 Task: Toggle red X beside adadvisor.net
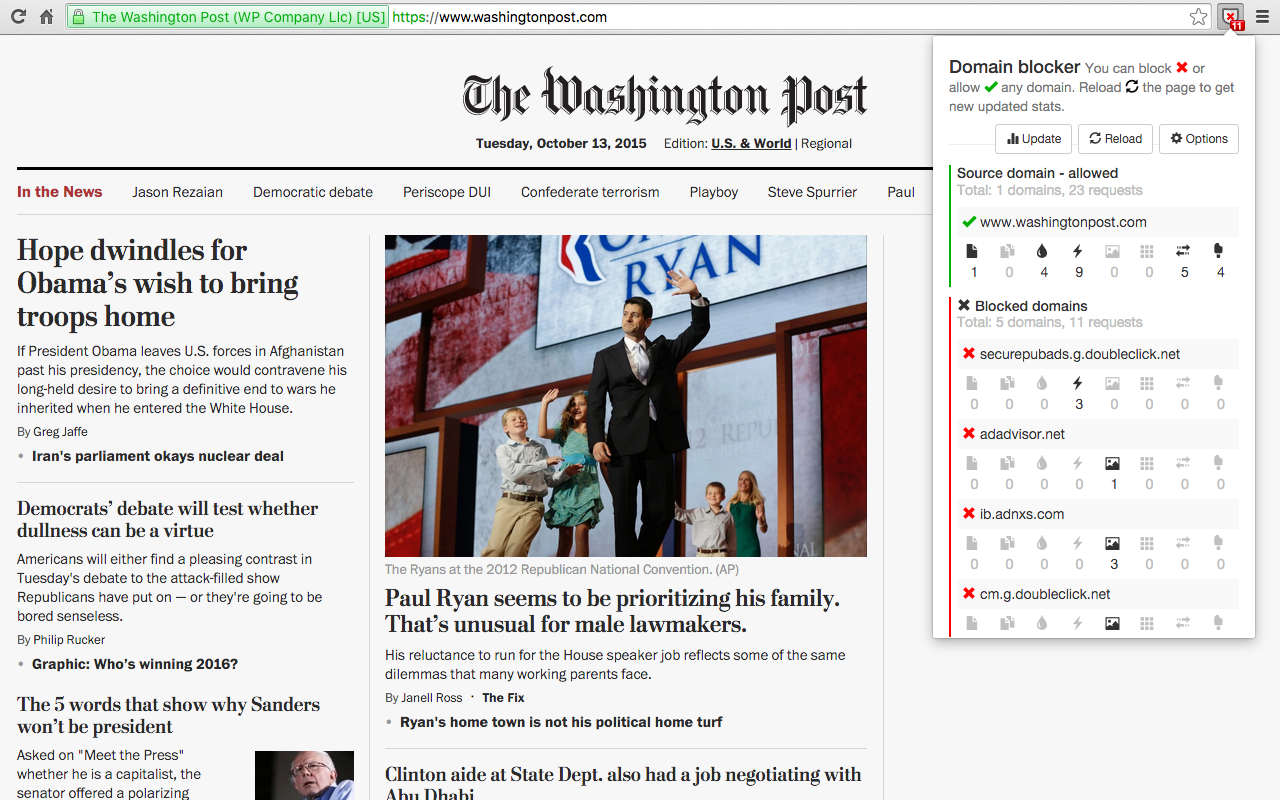coord(968,434)
